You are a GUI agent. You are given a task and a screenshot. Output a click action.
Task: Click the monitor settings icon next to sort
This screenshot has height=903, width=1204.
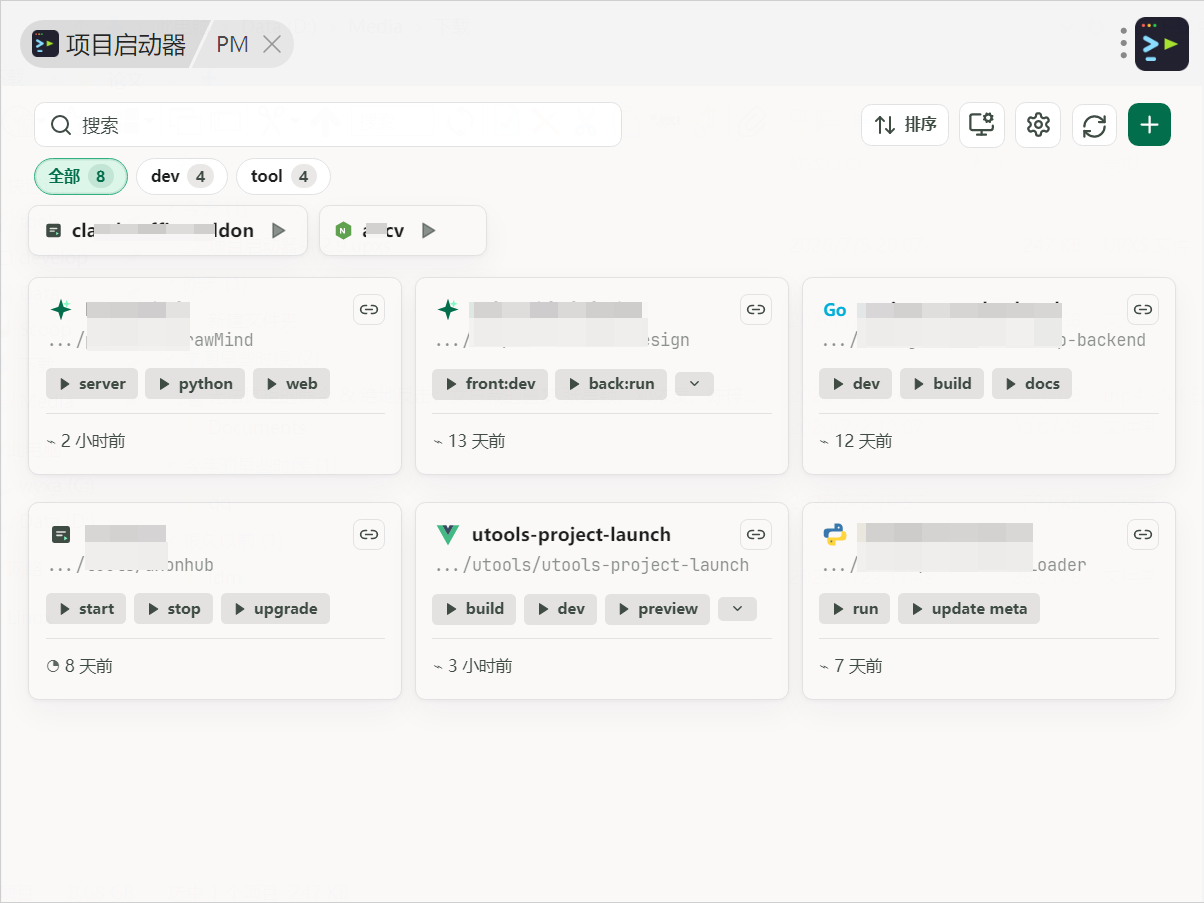pyautogui.click(x=982, y=125)
